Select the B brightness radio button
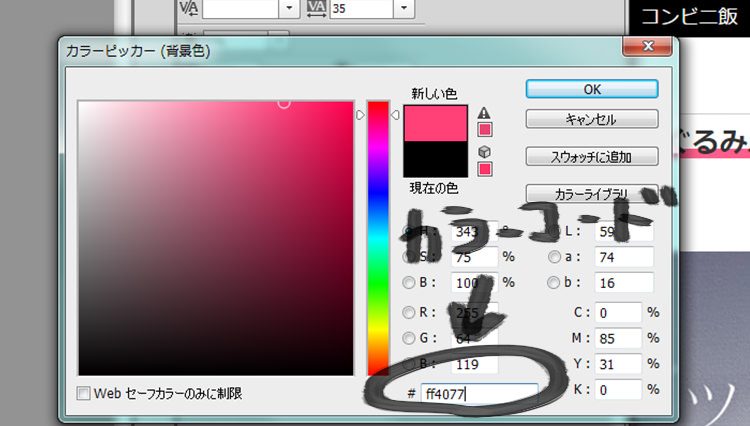750x426 pixels. [x=408, y=283]
